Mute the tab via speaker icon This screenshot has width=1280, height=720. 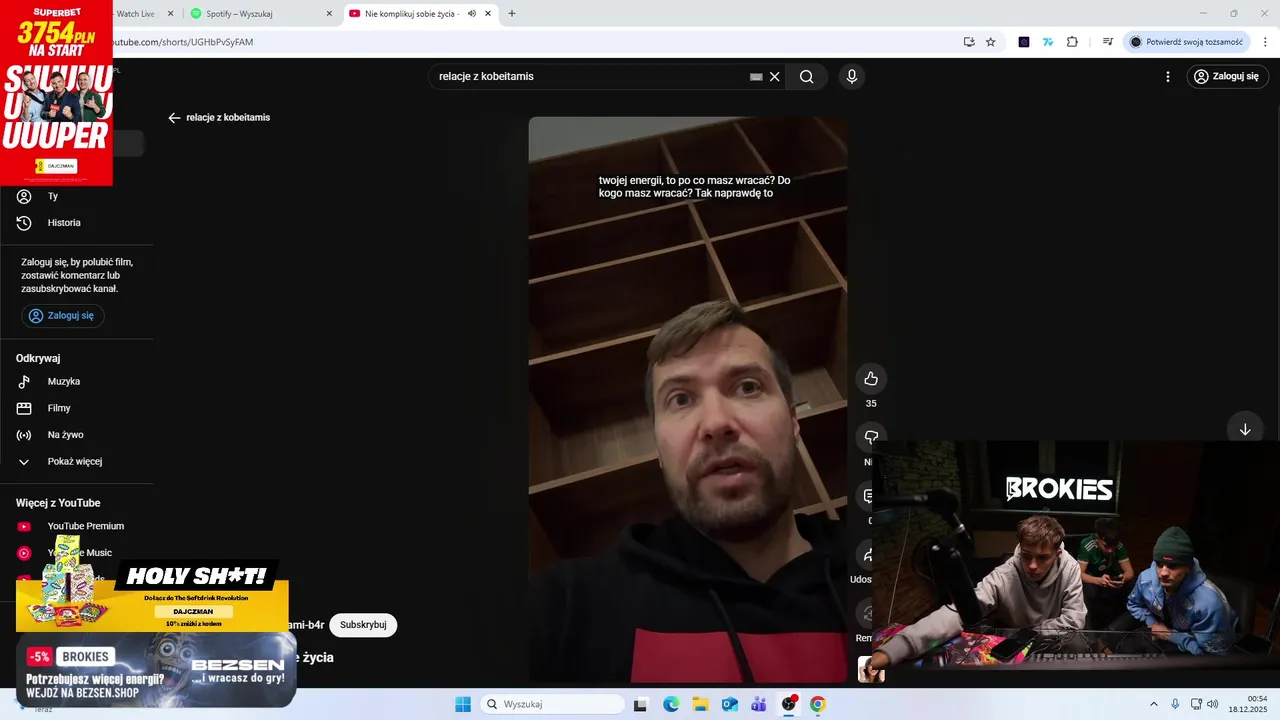(472, 14)
